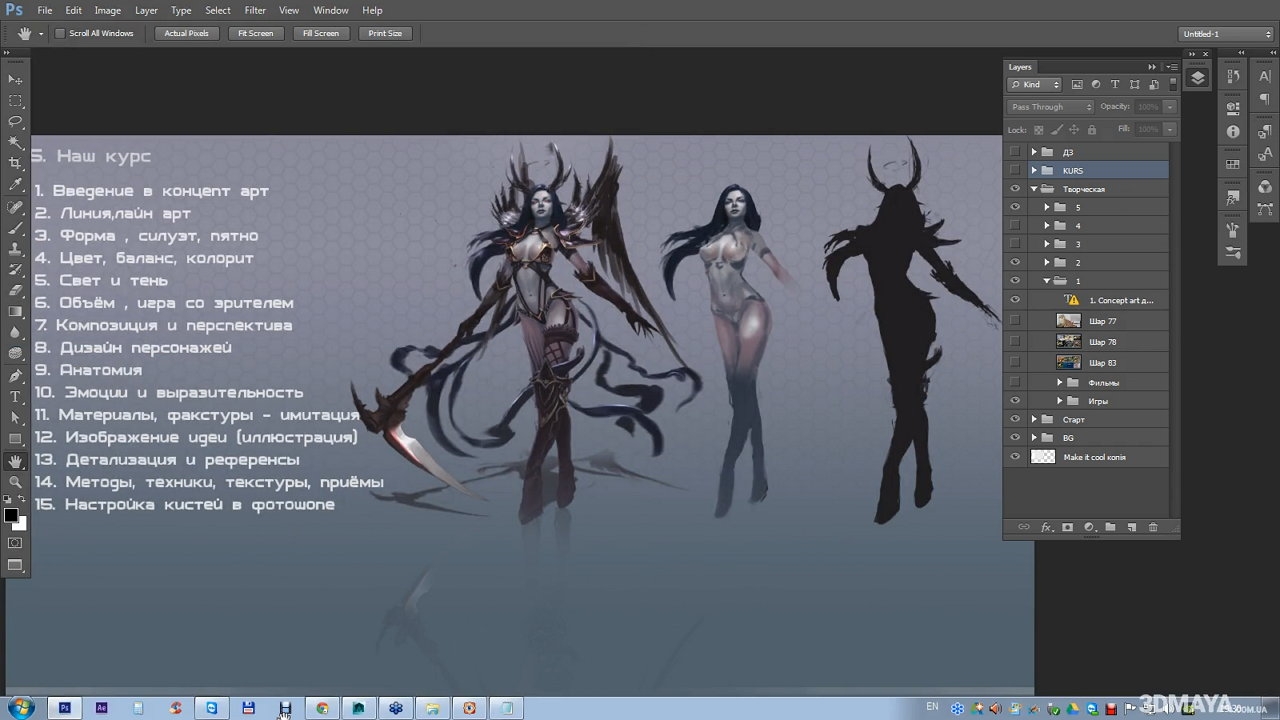Select the Path Selection tool
1280x720 pixels.
click(x=15, y=418)
